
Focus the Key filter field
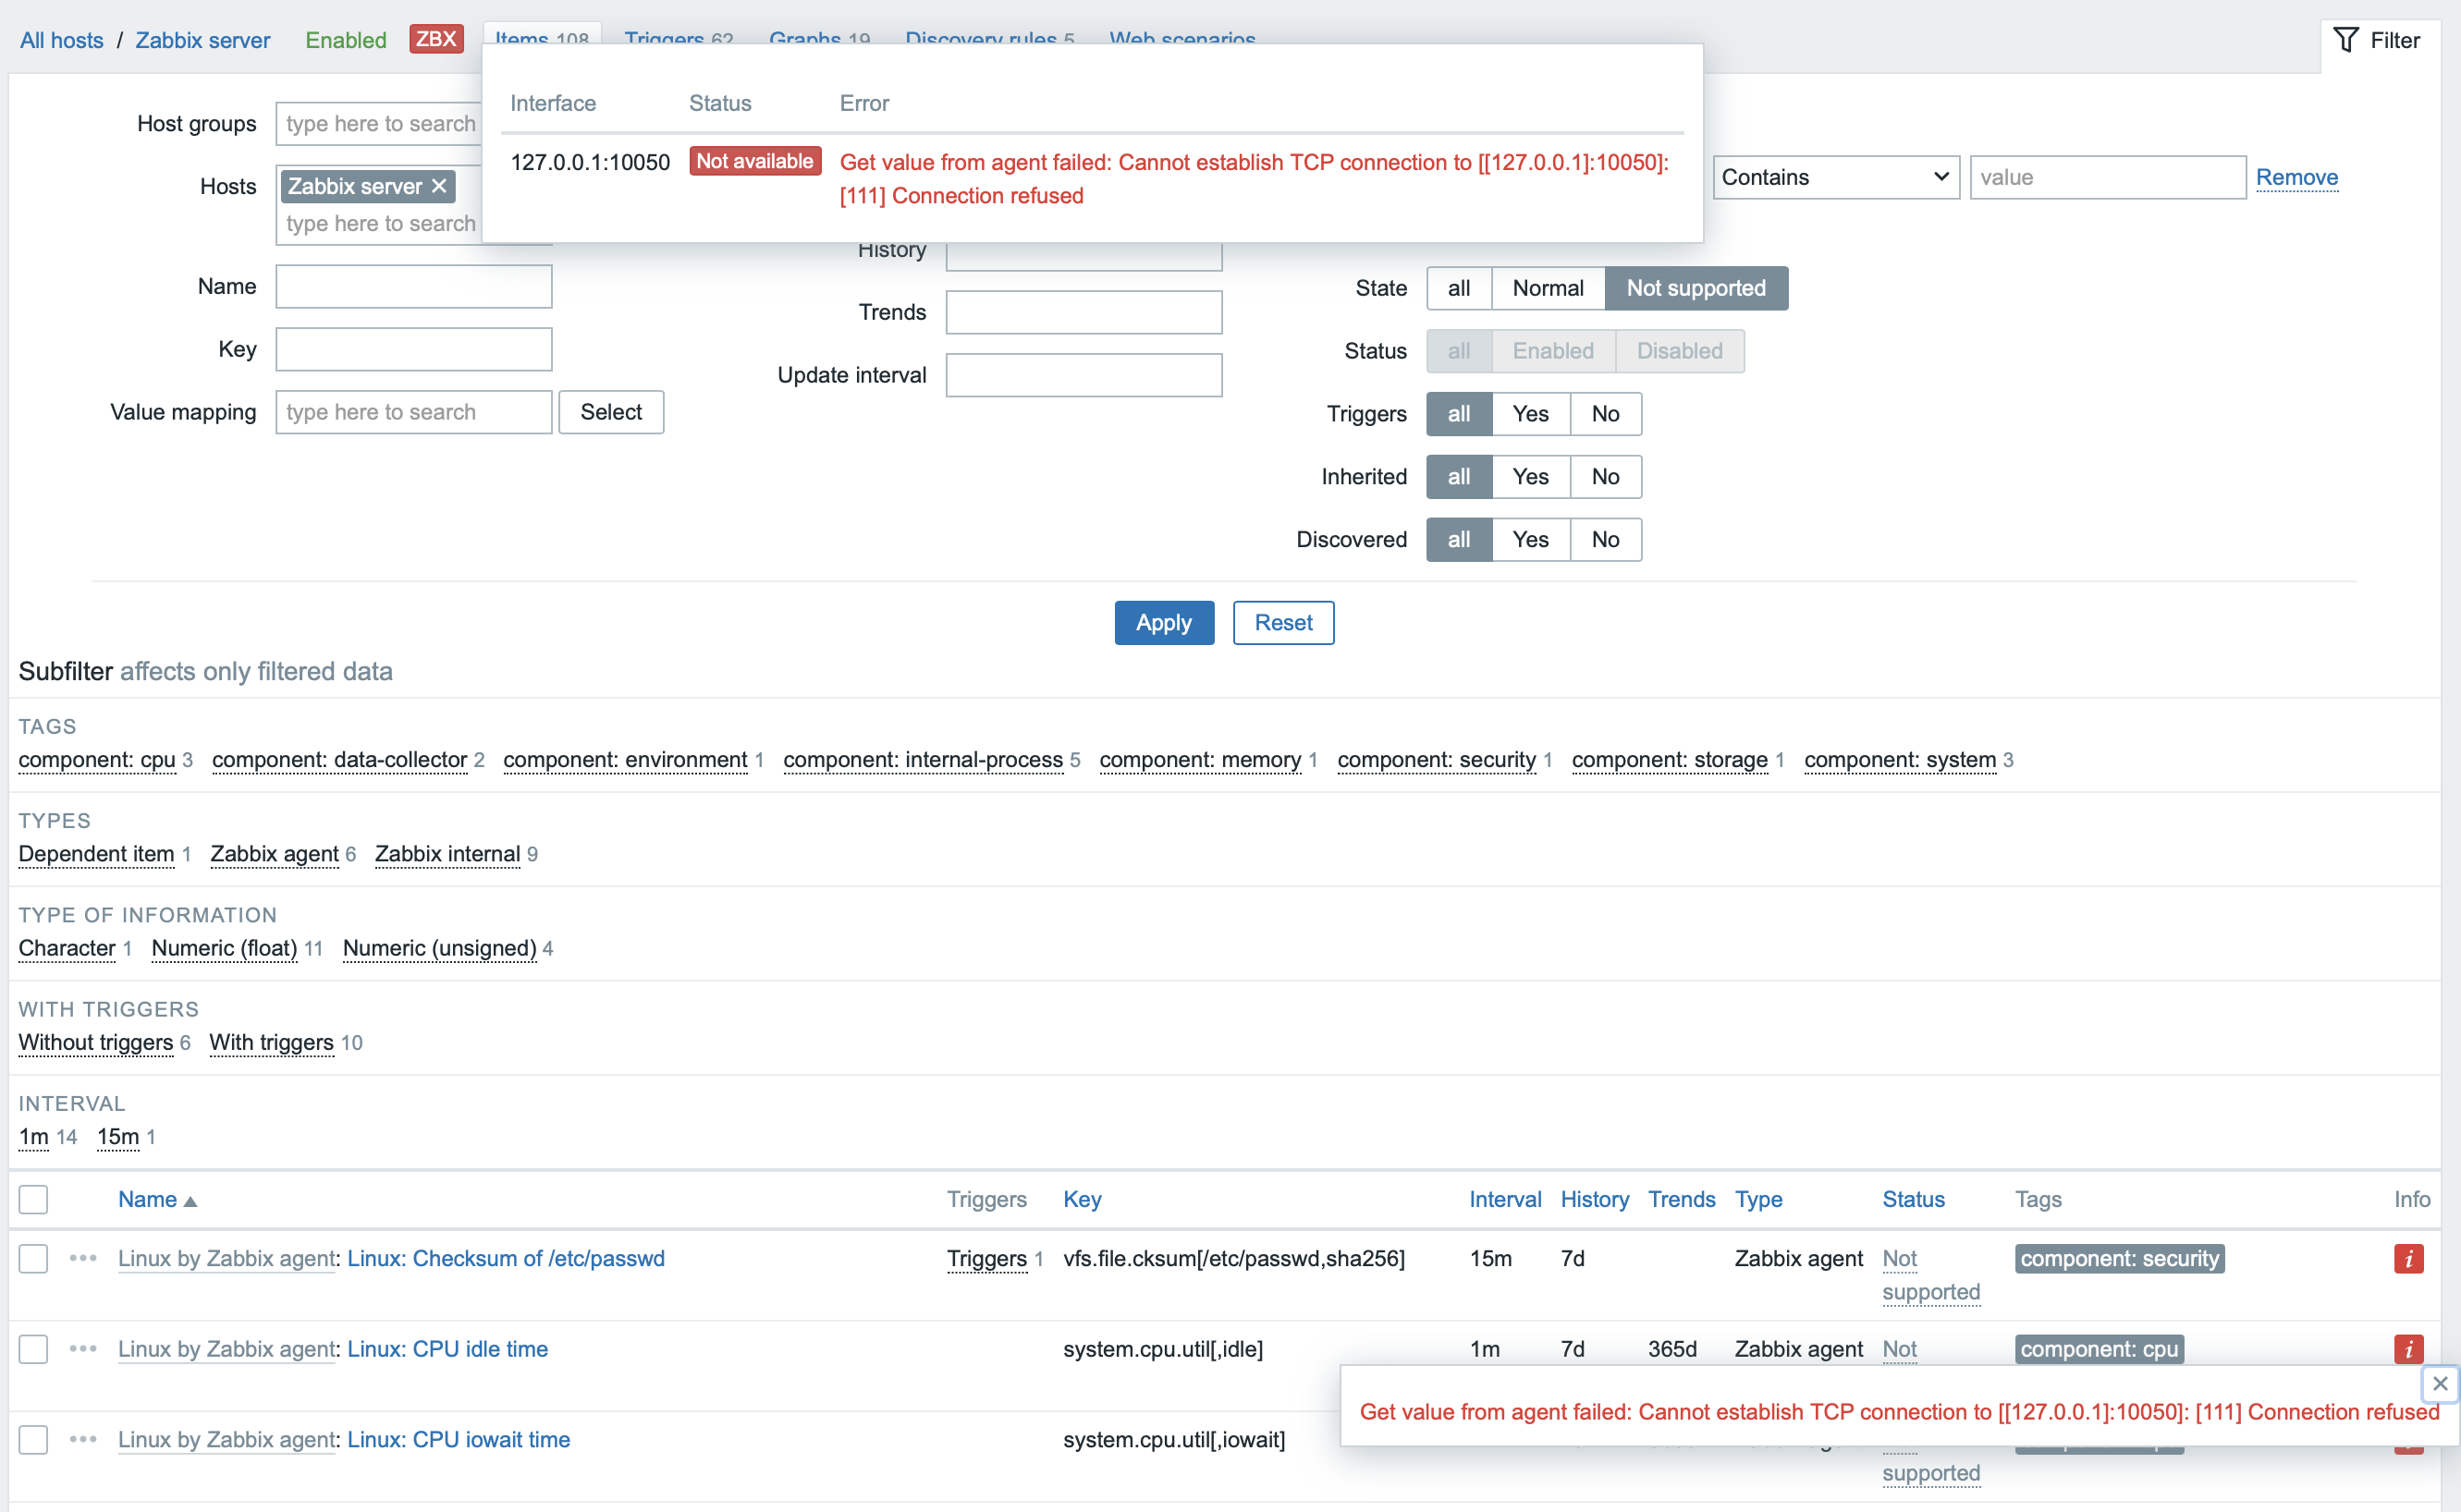414,350
